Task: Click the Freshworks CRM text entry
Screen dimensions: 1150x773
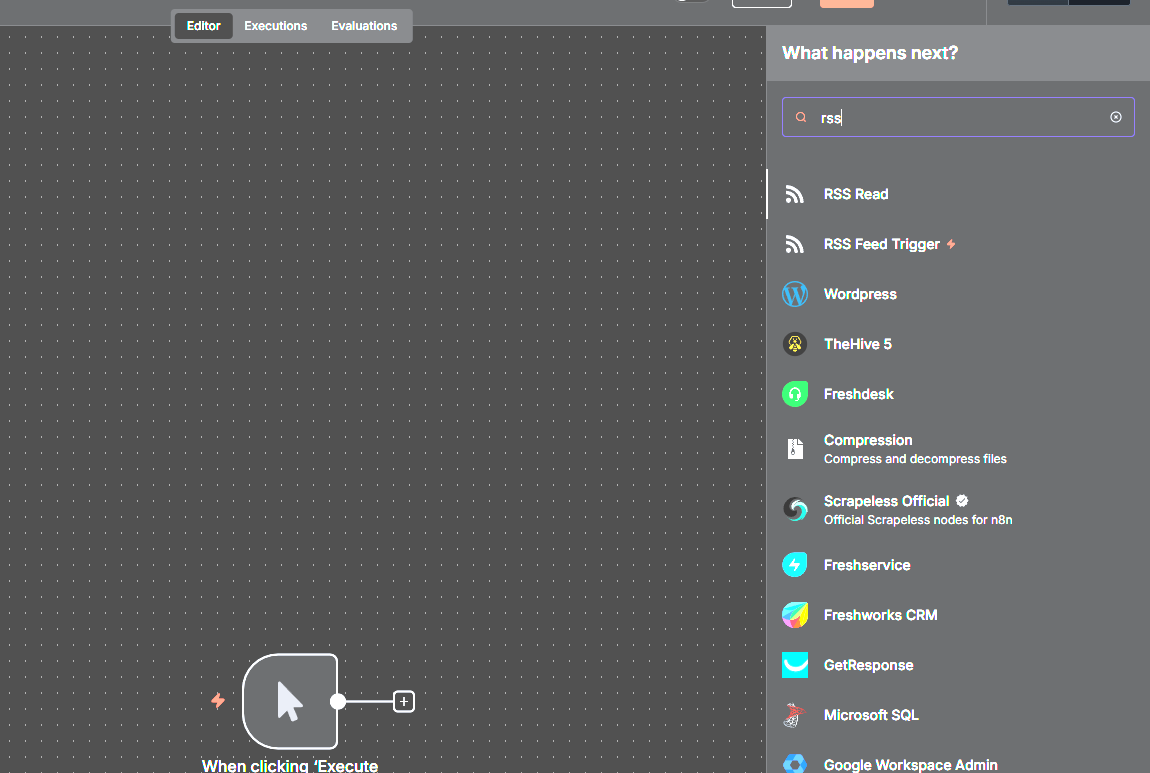Action: (x=880, y=615)
